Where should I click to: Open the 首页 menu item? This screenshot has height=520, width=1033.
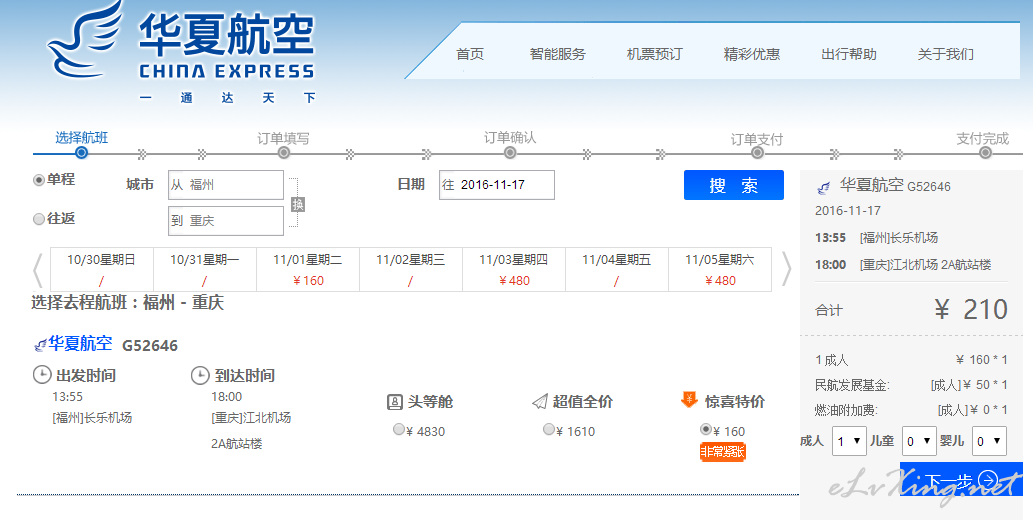[470, 54]
